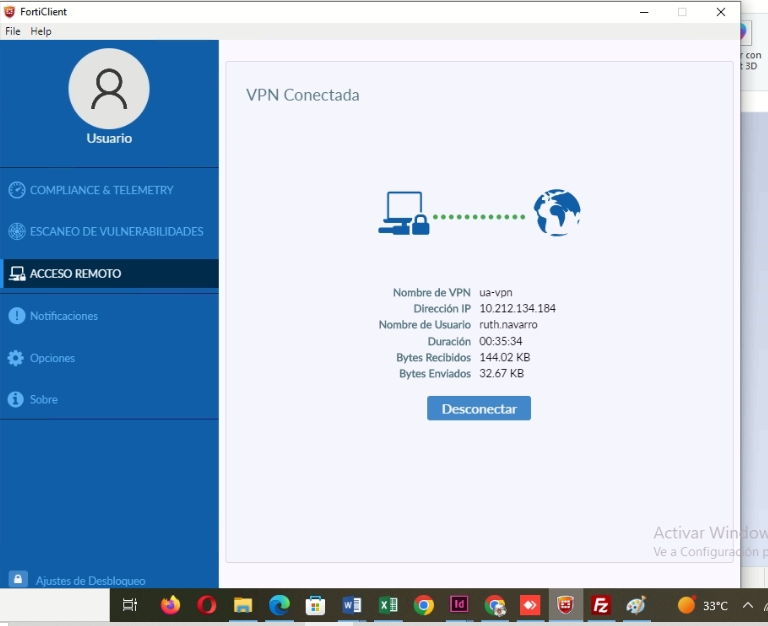Click the username ruth.navarro

tap(508, 325)
